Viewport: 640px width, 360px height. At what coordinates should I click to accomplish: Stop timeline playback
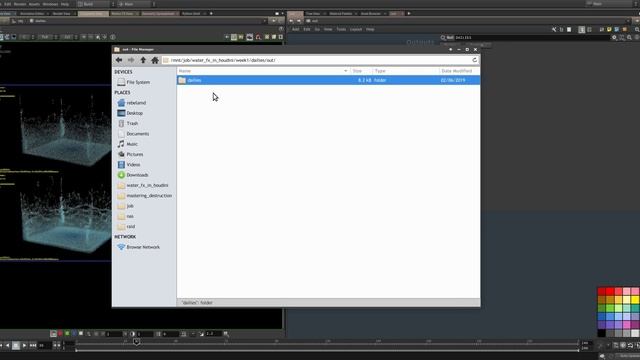pos(16,346)
